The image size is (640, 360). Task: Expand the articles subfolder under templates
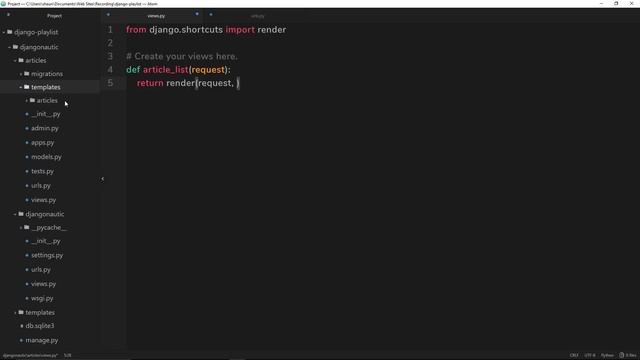point(27,101)
